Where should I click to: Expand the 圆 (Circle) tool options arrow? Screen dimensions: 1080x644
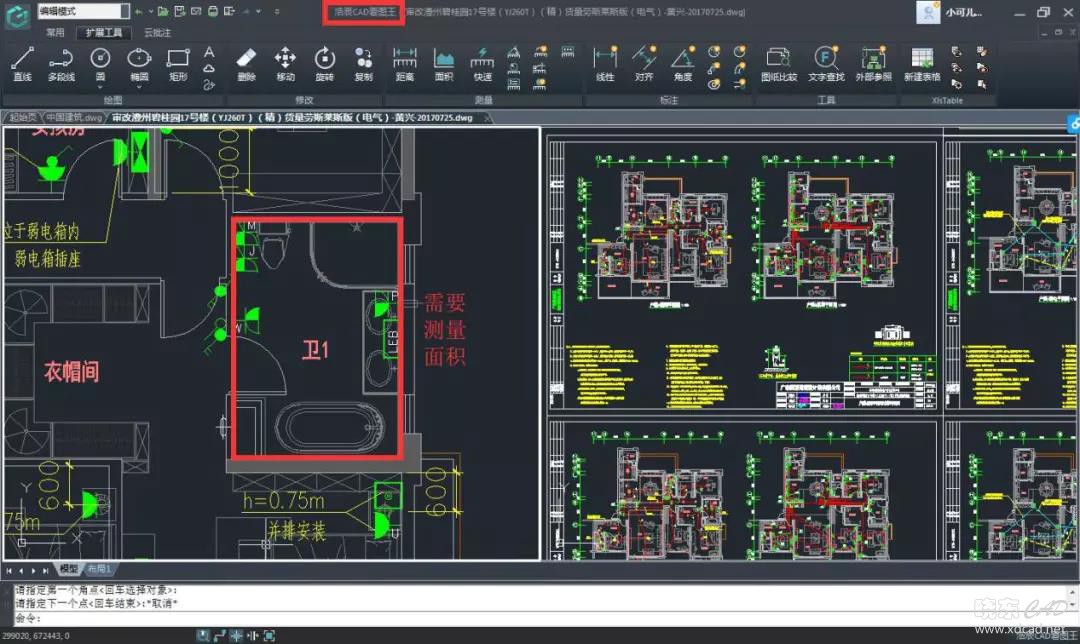click(100, 86)
